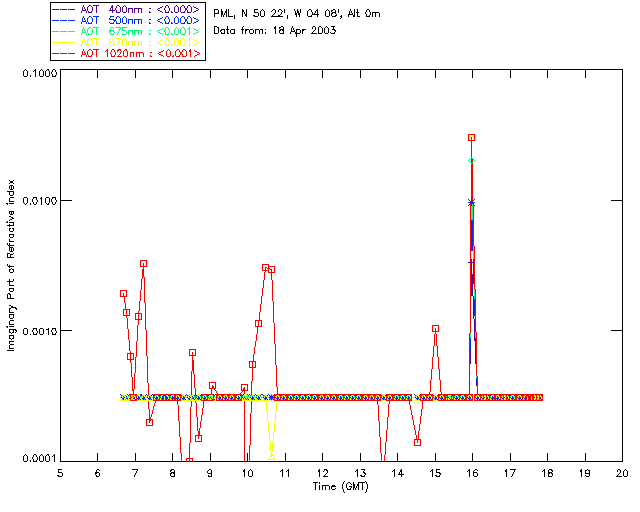640x512 pixels.
Task: Click the red square peak marker near 8.5 GMT
Action: pyautogui.click(x=192, y=352)
